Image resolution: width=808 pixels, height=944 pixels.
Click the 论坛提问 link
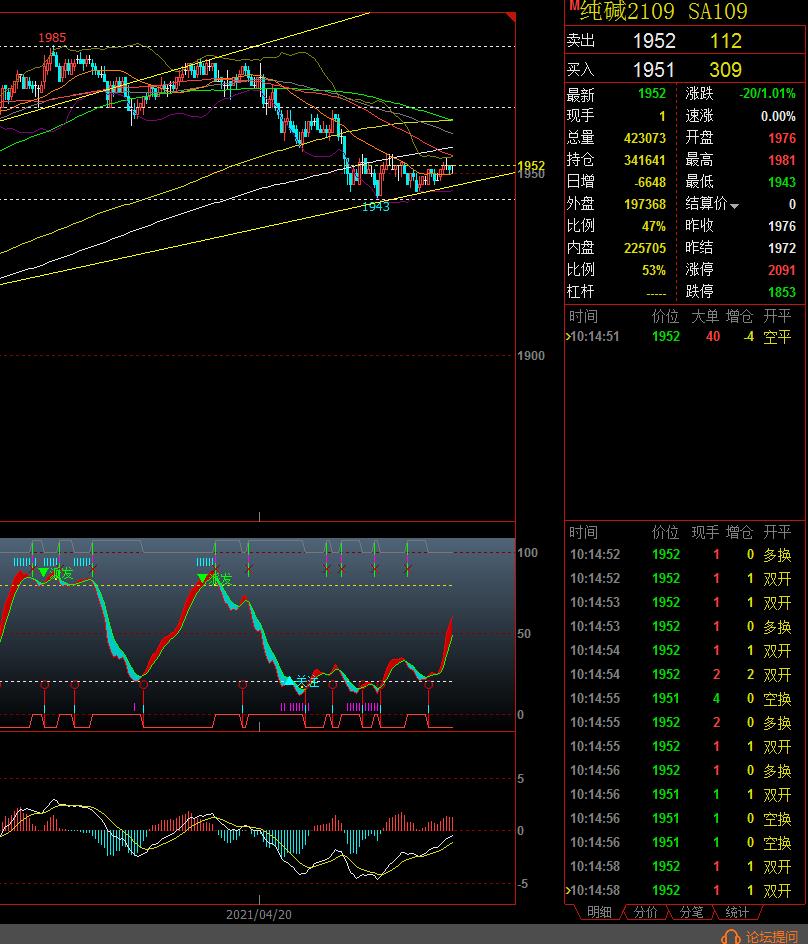tap(772, 937)
